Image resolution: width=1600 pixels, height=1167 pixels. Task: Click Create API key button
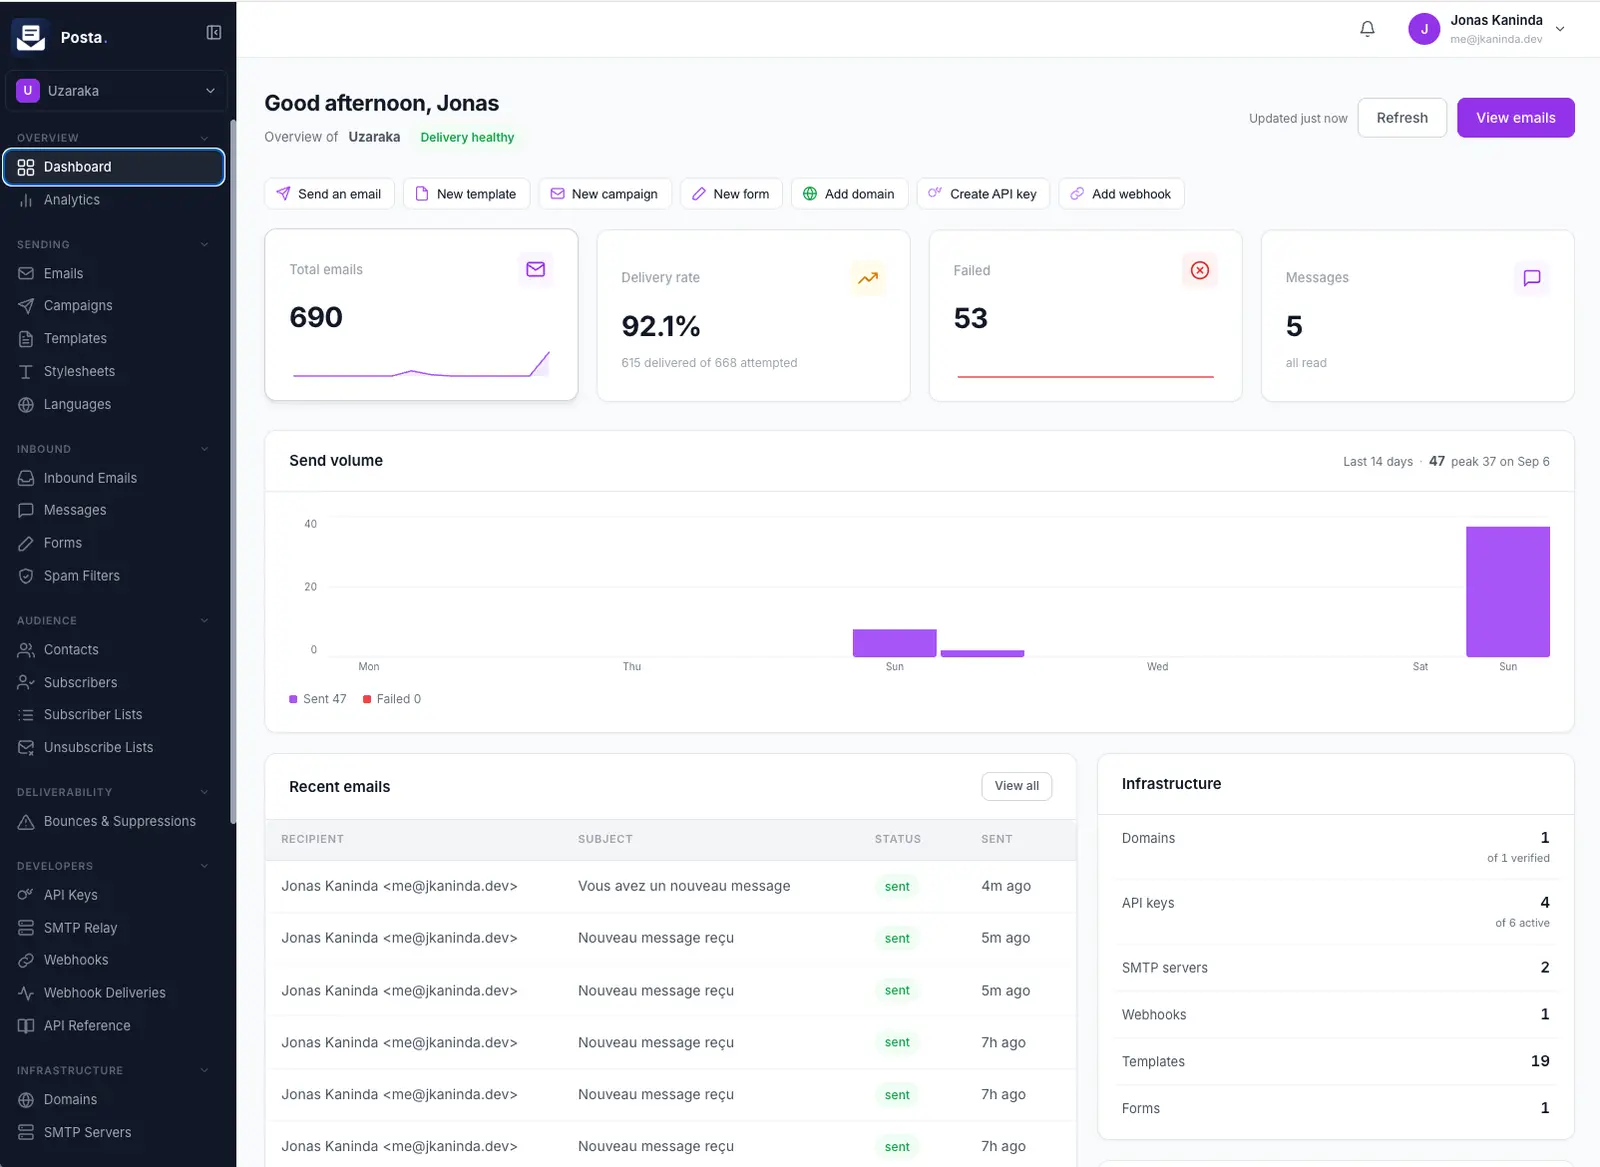(983, 194)
